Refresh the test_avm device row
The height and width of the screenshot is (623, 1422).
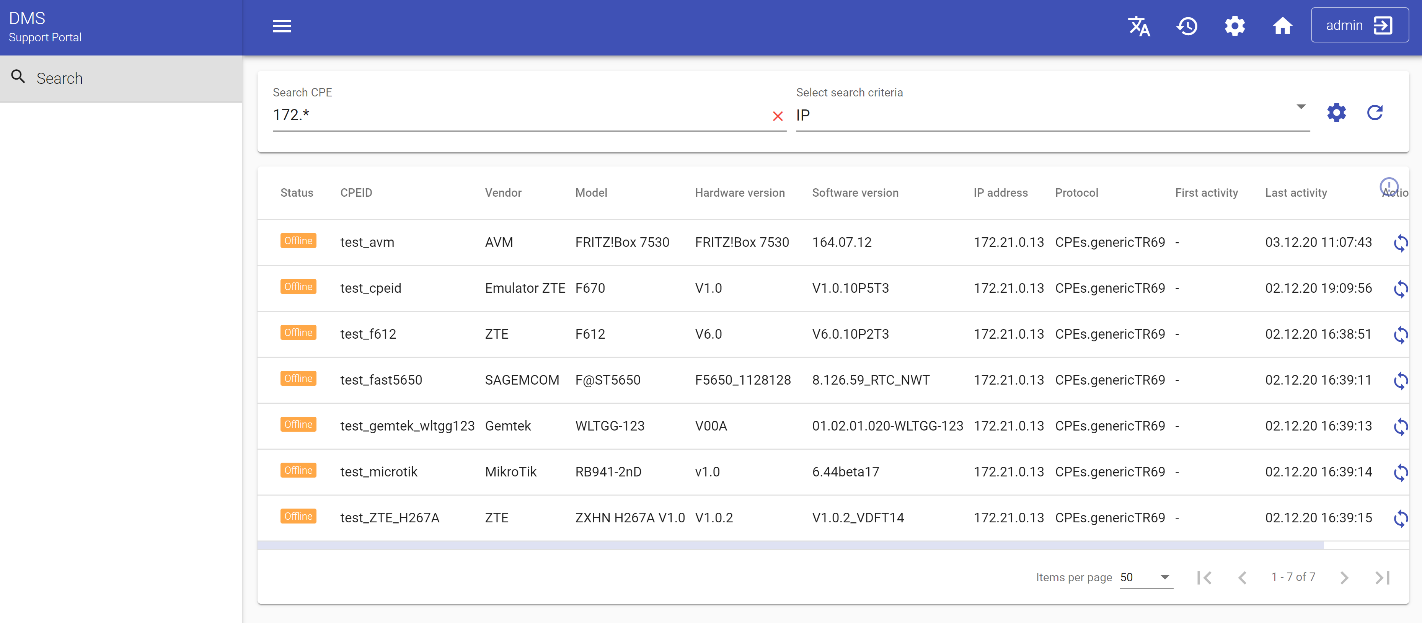point(1400,243)
